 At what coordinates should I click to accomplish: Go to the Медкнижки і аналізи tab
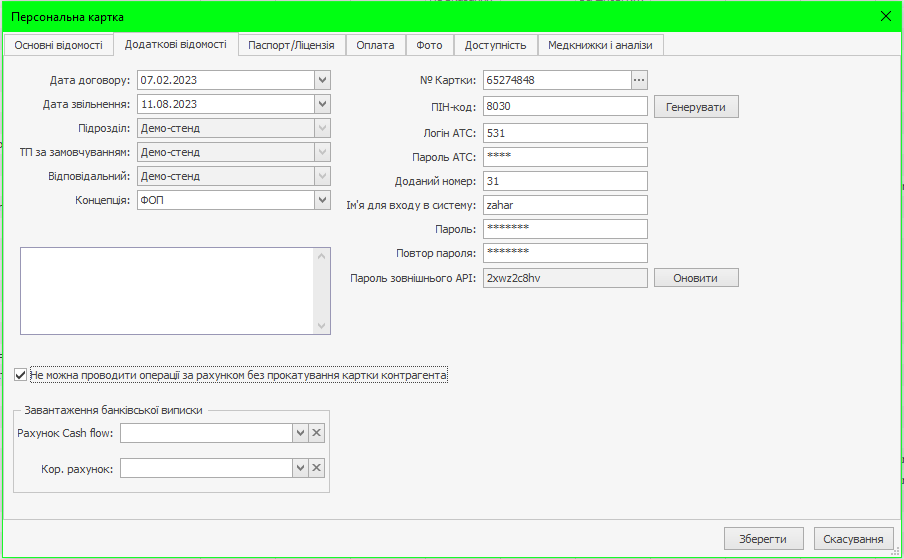(600, 45)
